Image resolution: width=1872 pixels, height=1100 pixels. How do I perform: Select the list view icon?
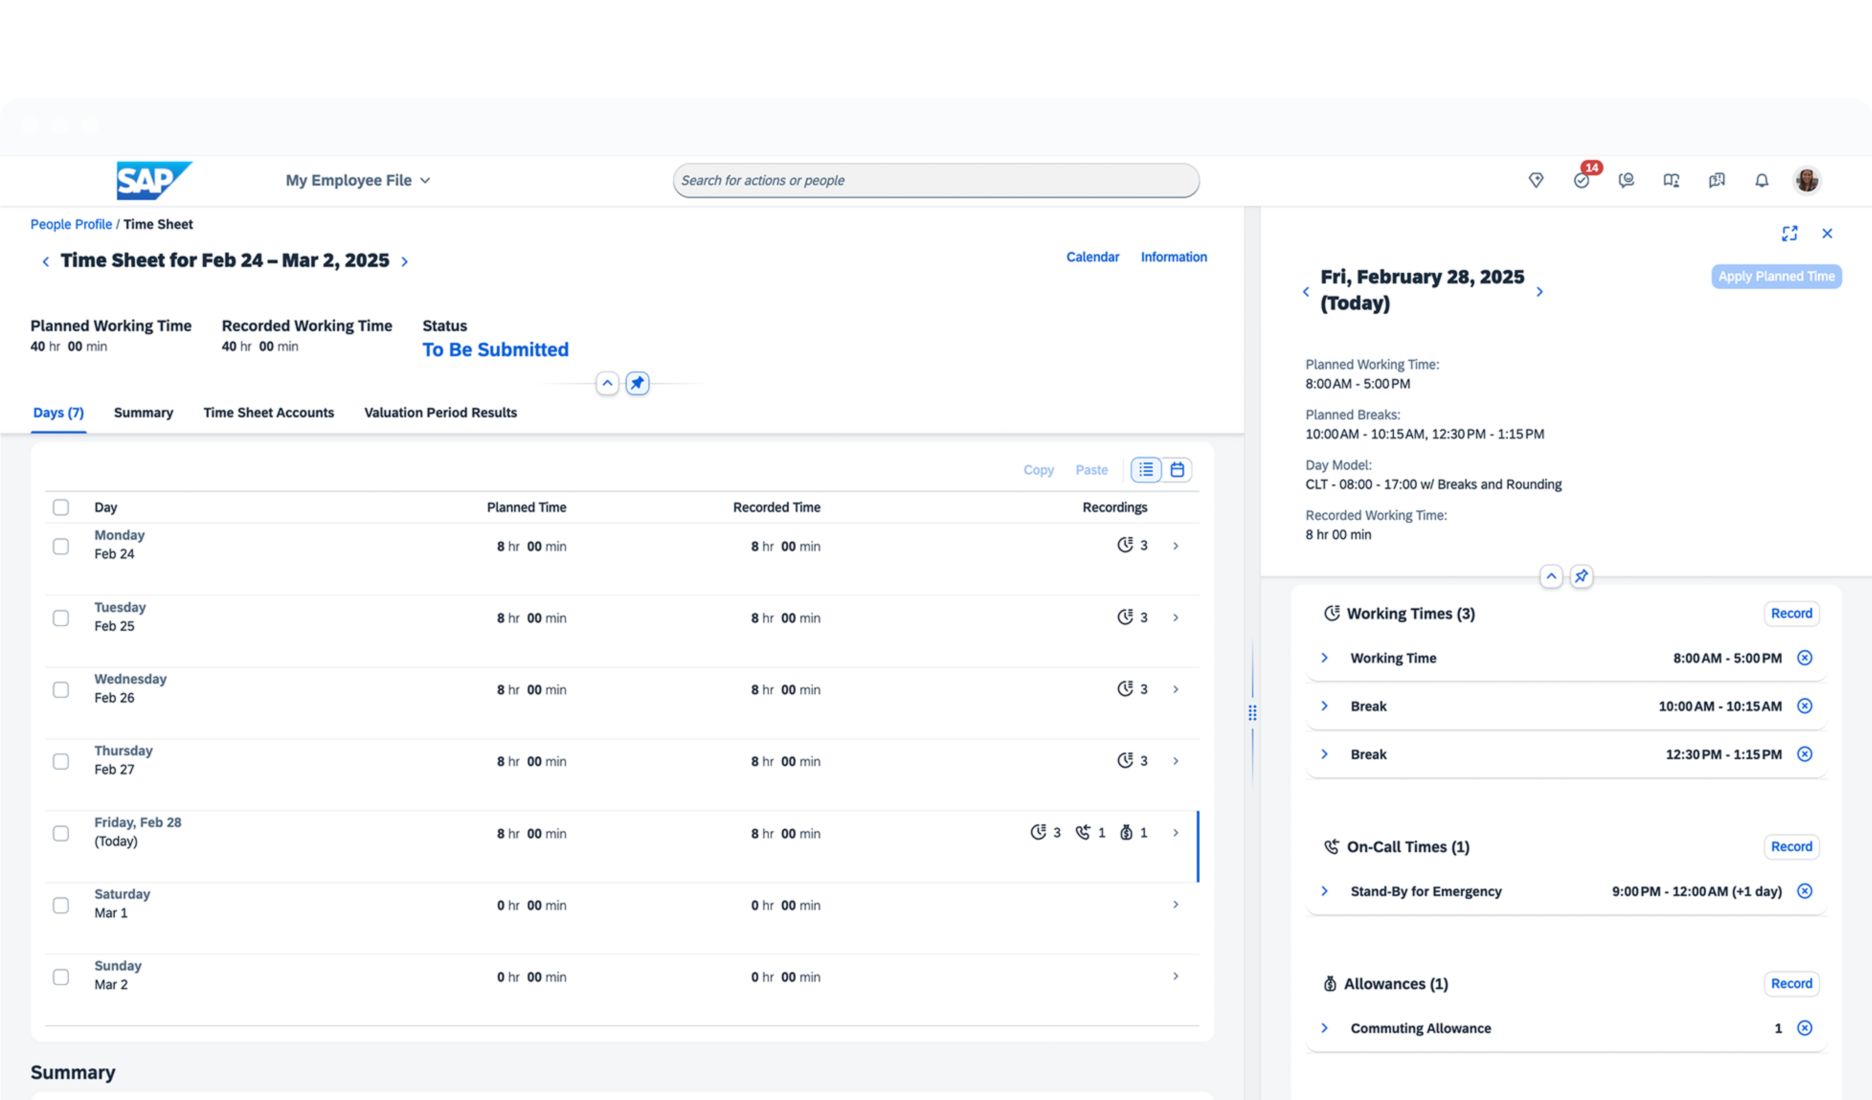1146,469
